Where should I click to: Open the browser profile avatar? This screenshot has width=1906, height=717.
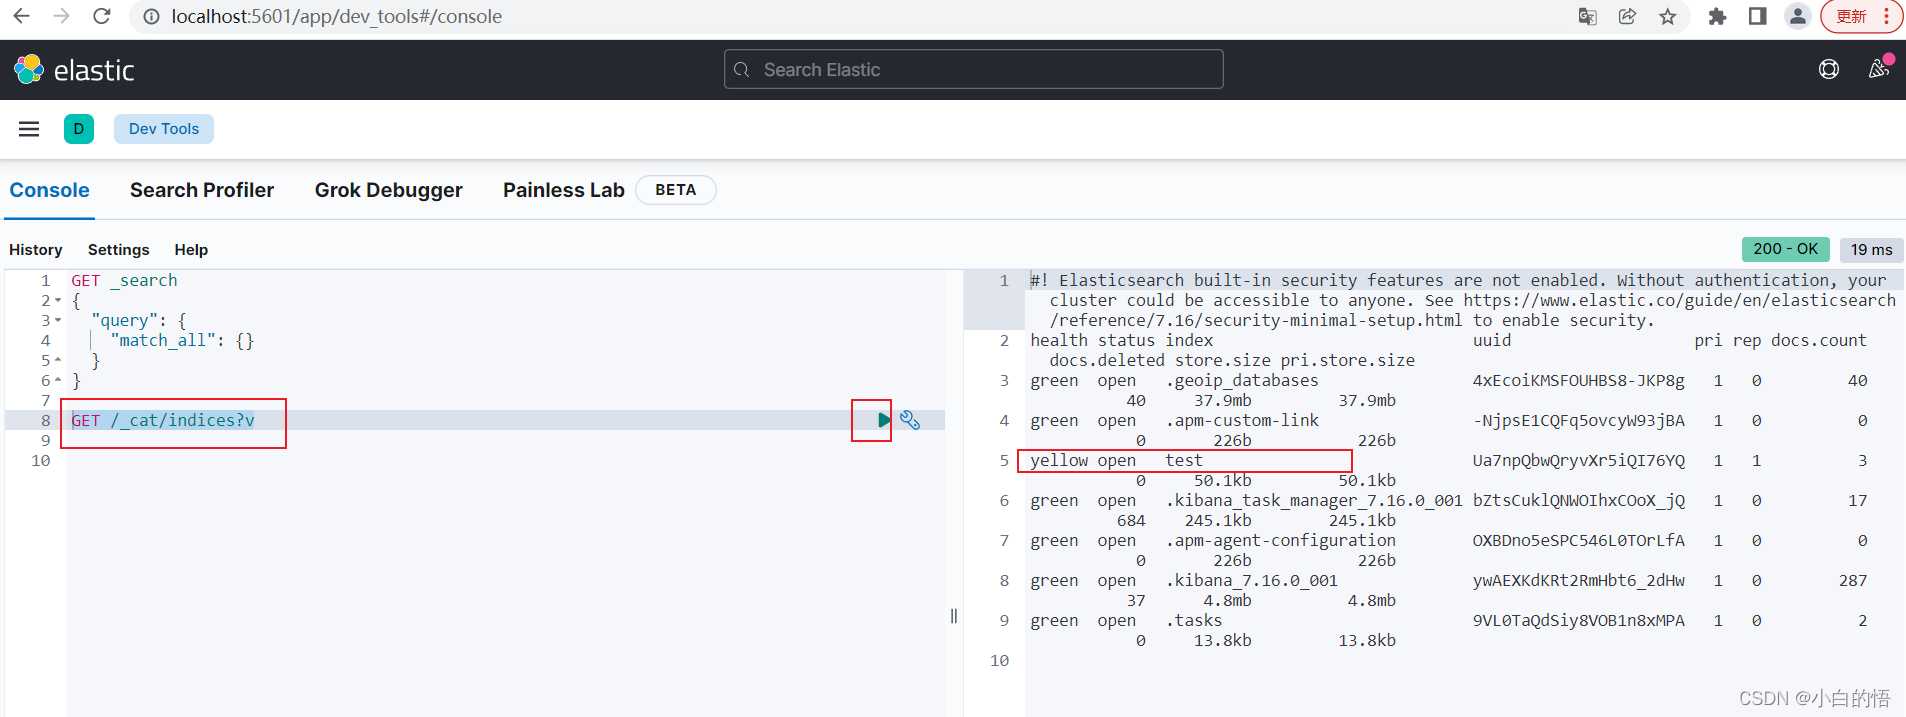click(x=1797, y=16)
